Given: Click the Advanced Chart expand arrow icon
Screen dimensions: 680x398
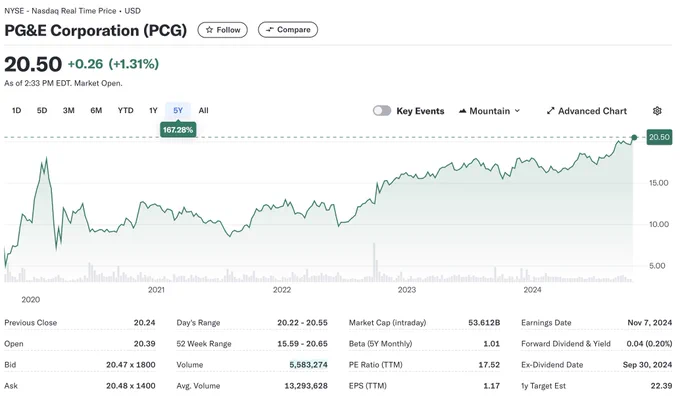Looking at the screenshot, I should coord(550,111).
